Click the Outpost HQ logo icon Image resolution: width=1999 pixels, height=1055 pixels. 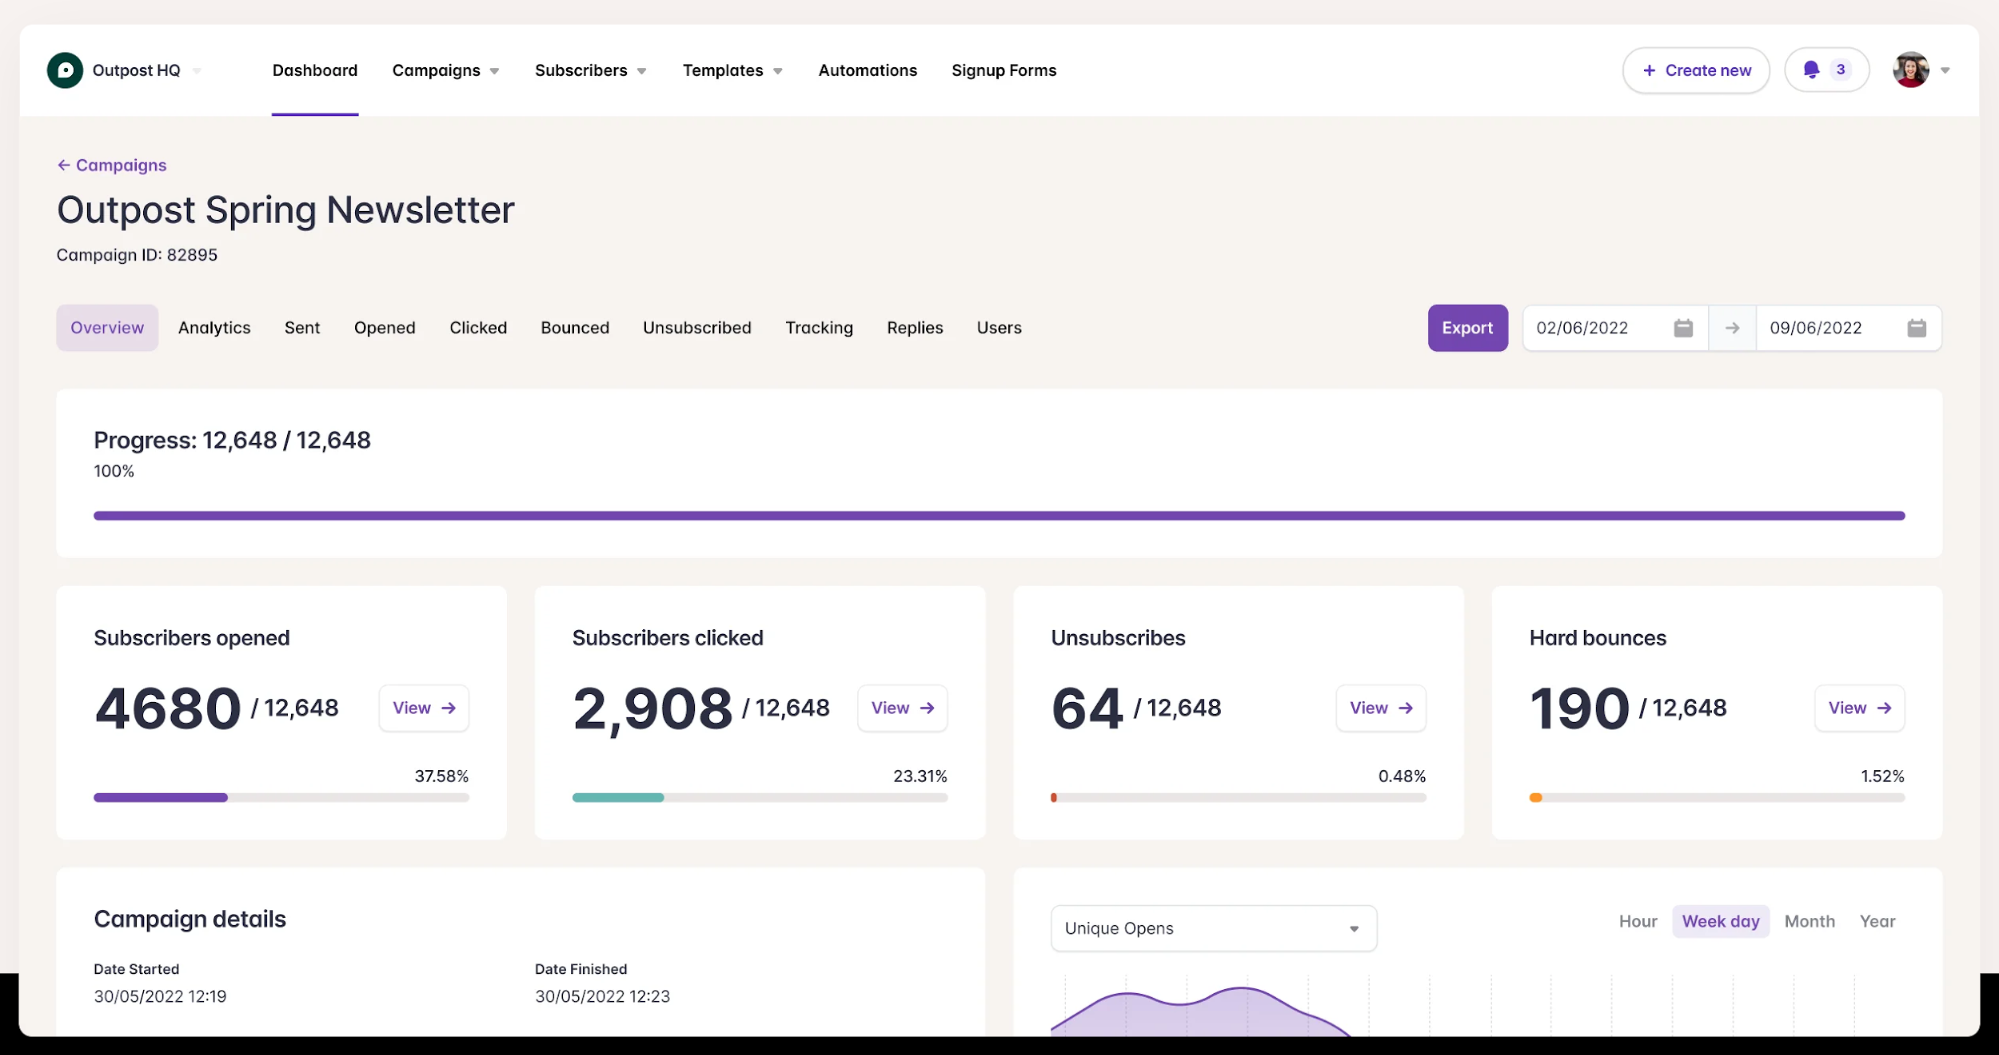click(65, 70)
